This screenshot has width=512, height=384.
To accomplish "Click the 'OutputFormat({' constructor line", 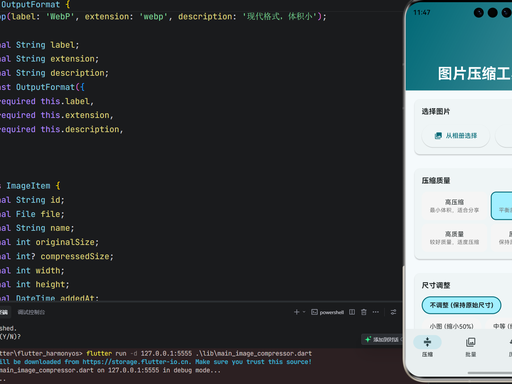I will [50, 87].
